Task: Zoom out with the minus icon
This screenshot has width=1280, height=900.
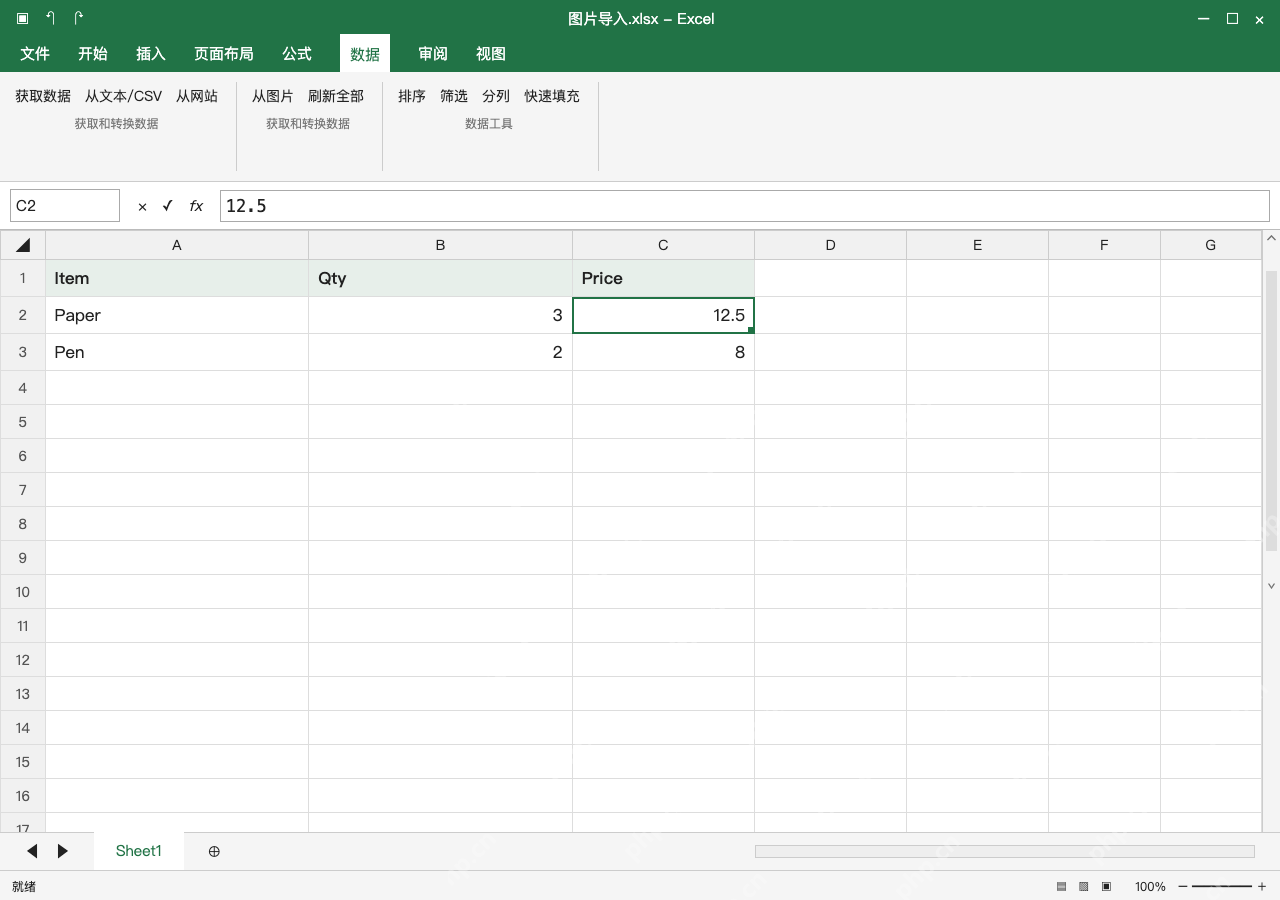Action: pyautogui.click(x=1183, y=886)
